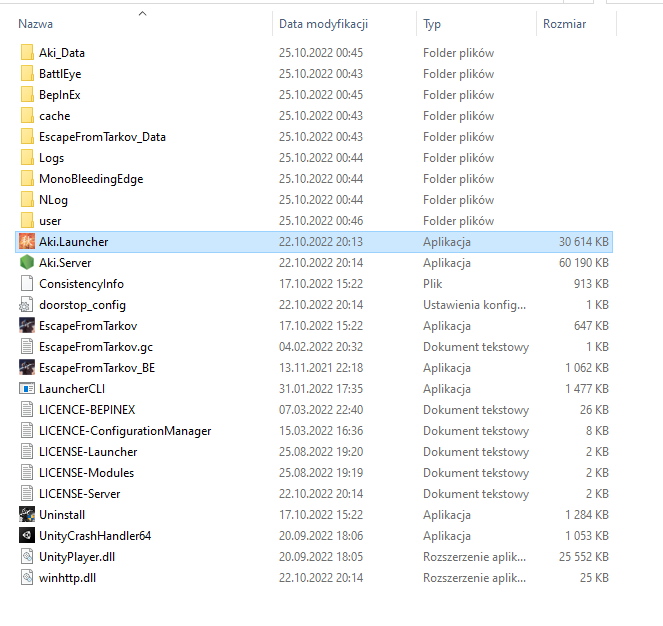This screenshot has width=663, height=626.
Task: Click the LICENCE-ConfigurationManager document icon
Action: tap(27, 431)
